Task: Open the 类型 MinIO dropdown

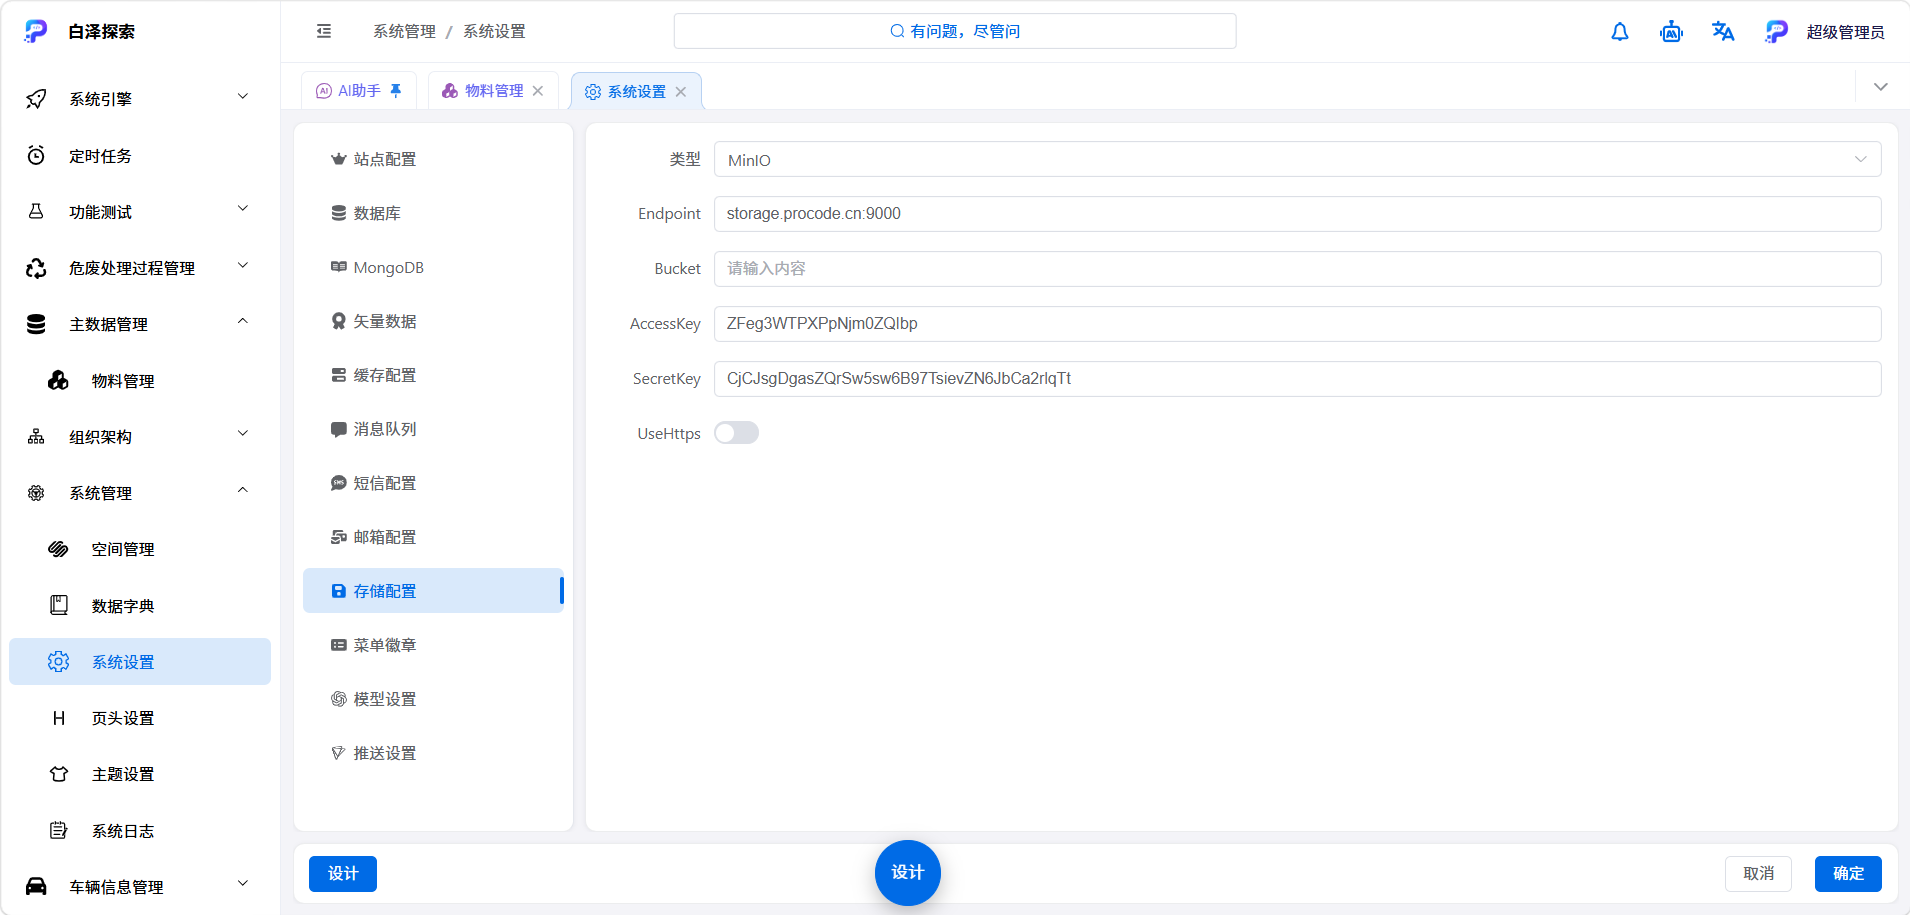Action: [1297, 160]
